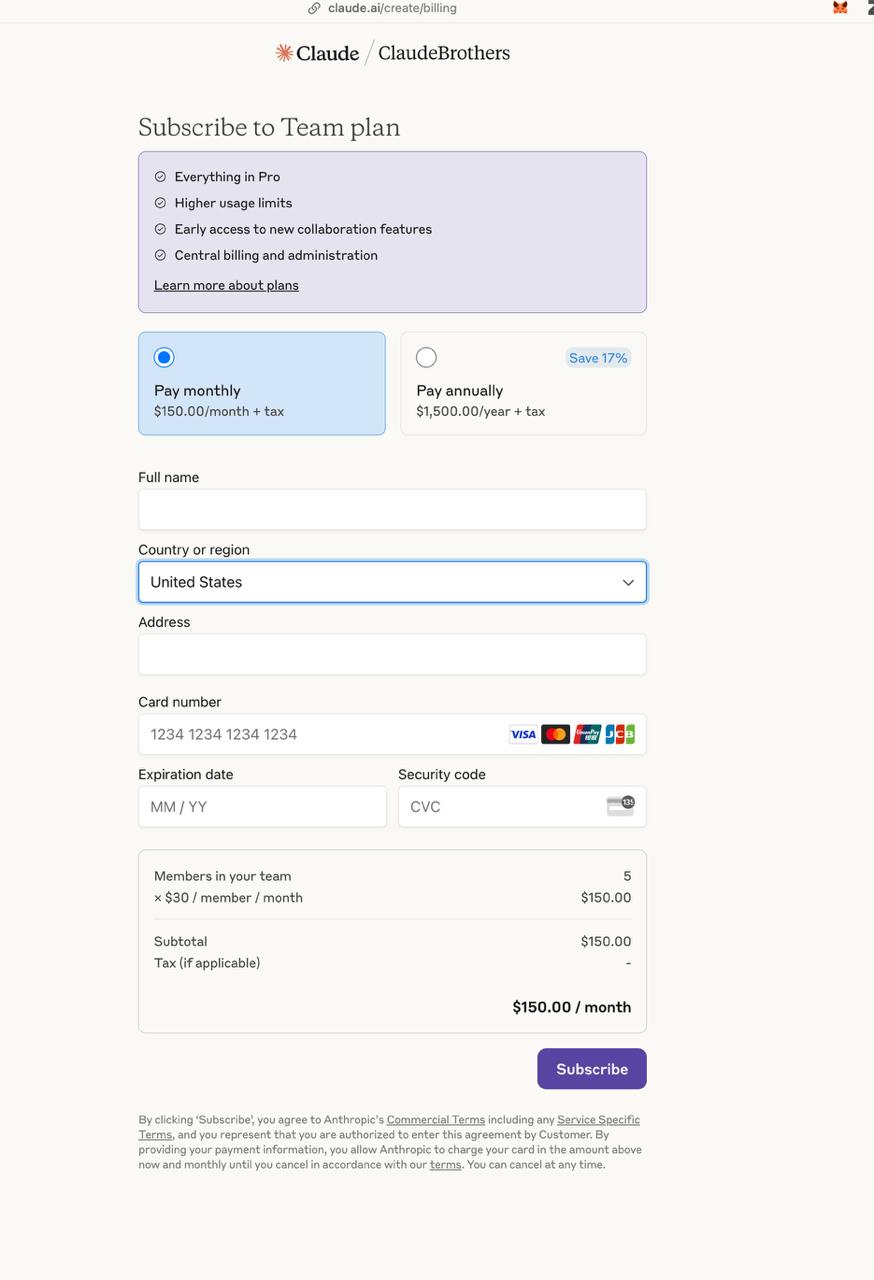The image size is (874, 1280).
Task: Click the UnionPay card icon
Action: point(587,734)
